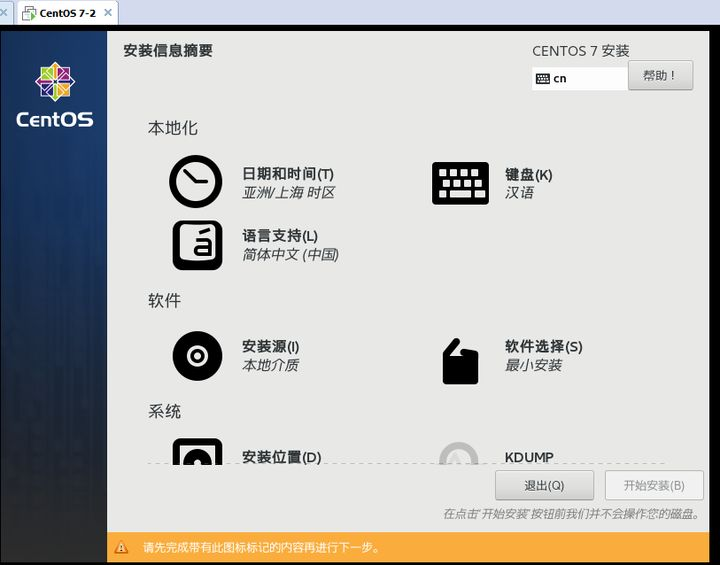The image size is (720, 565).
Task: Click the installation source disc icon
Action: pos(197,356)
